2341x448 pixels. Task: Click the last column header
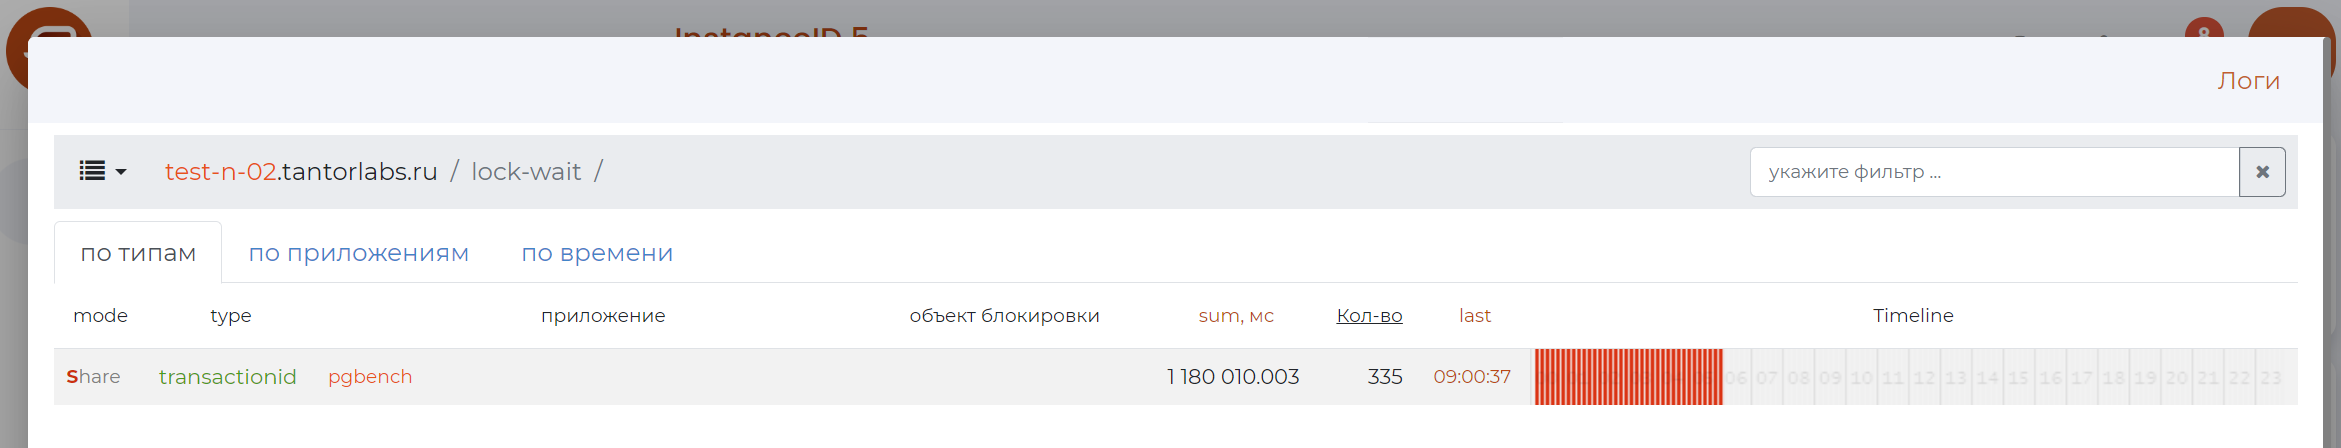coord(1475,316)
